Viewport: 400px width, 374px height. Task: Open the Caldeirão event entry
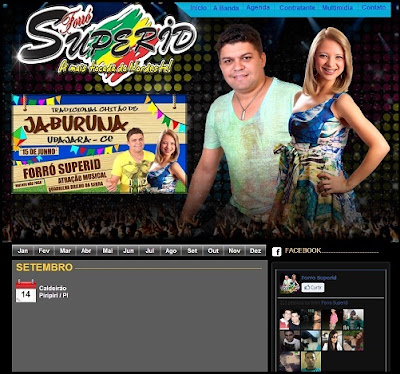click(53, 288)
